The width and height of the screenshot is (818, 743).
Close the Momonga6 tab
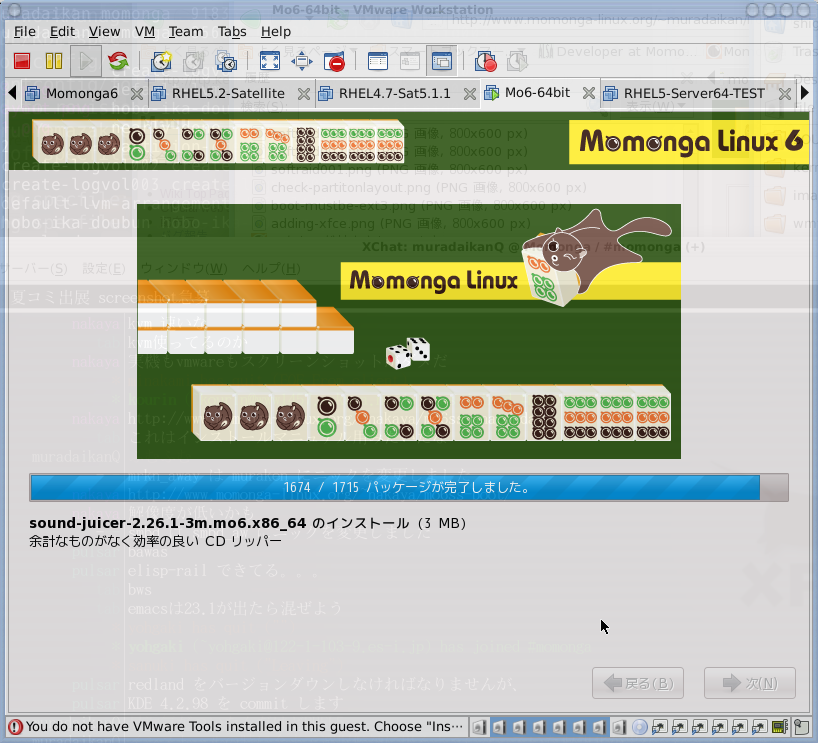coord(137,94)
